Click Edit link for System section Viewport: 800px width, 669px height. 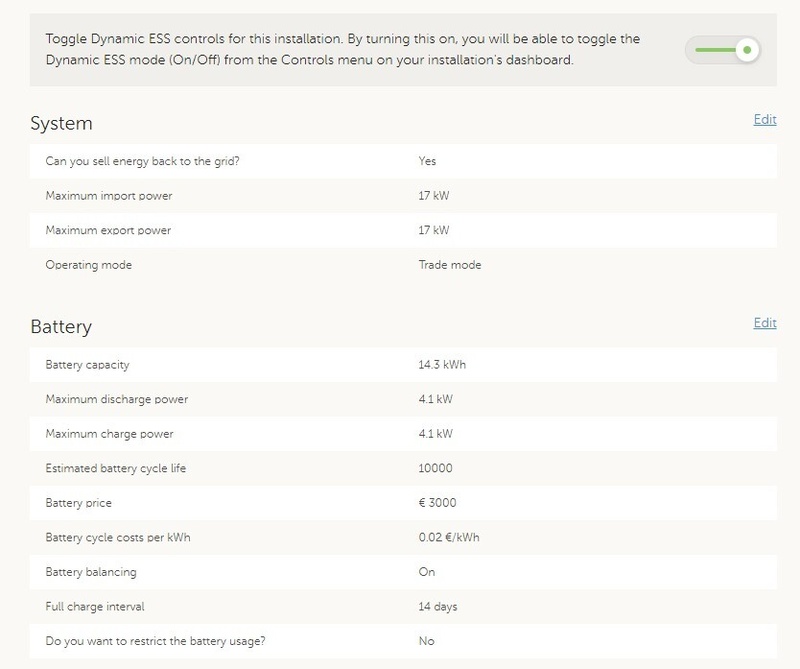pyautogui.click(x=764, y=120)
